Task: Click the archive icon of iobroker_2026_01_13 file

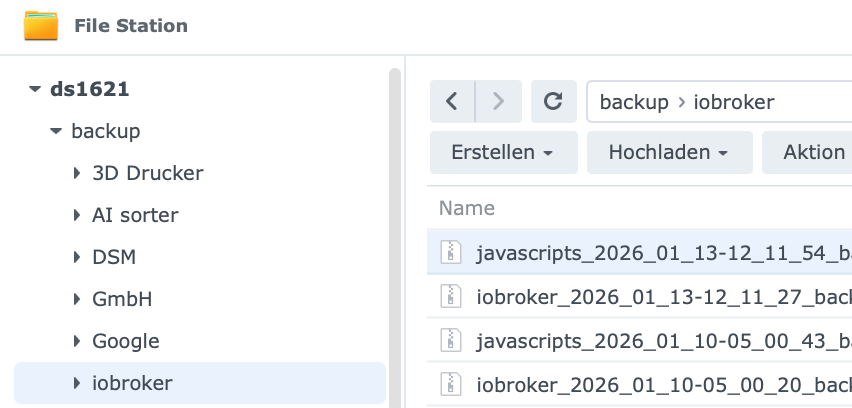Action: click(x=452, y=295)
